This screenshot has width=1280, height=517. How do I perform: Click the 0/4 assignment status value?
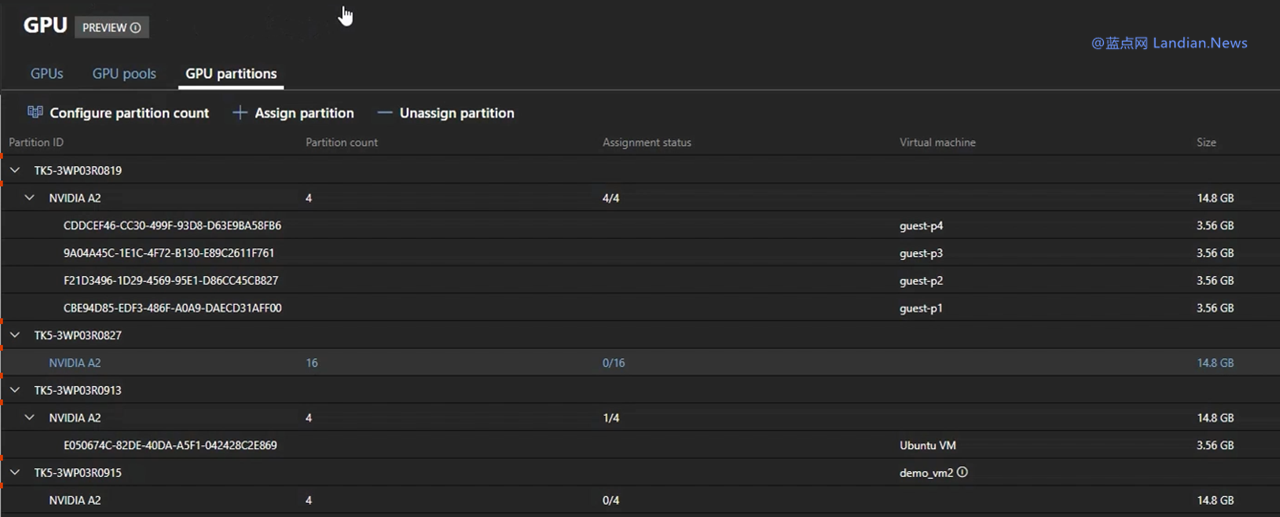tap(611, 500)
